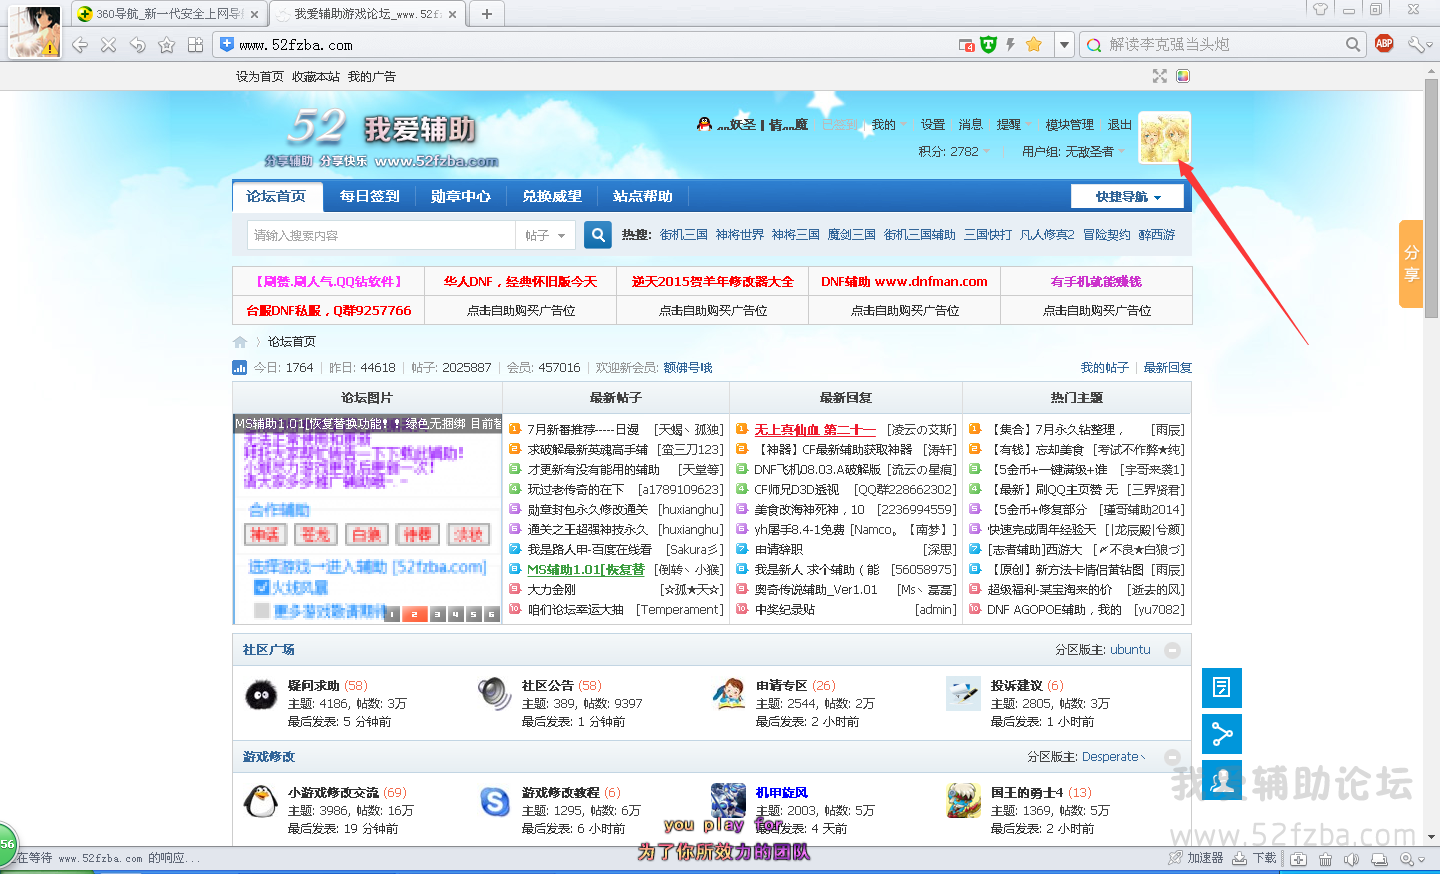The width and height of the screenshot is (1440, 874).
Task: Open the 投诉建议 forum board
Action: (1017, 686)
